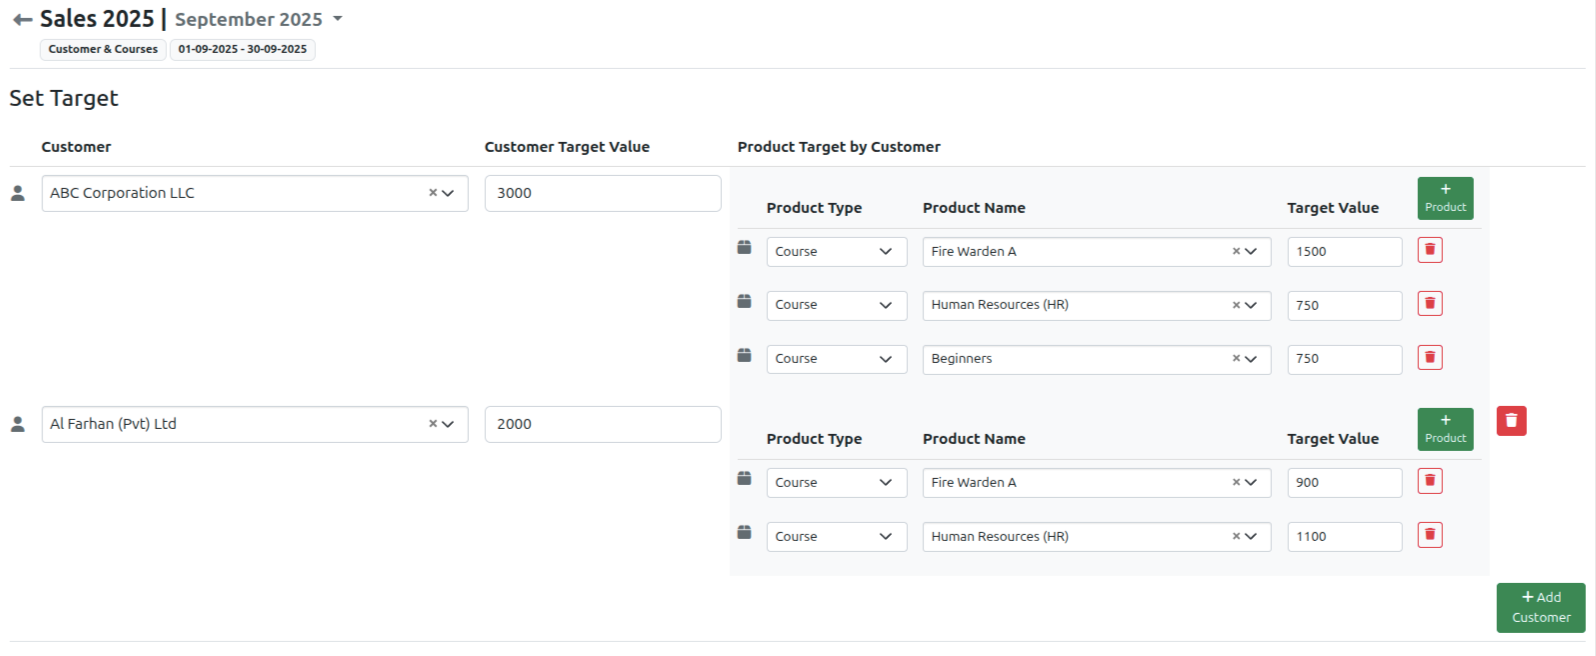The image size is (1596, 656).
Task: Click the Product Target by Customer column header
Action: (x=839, y=147)
